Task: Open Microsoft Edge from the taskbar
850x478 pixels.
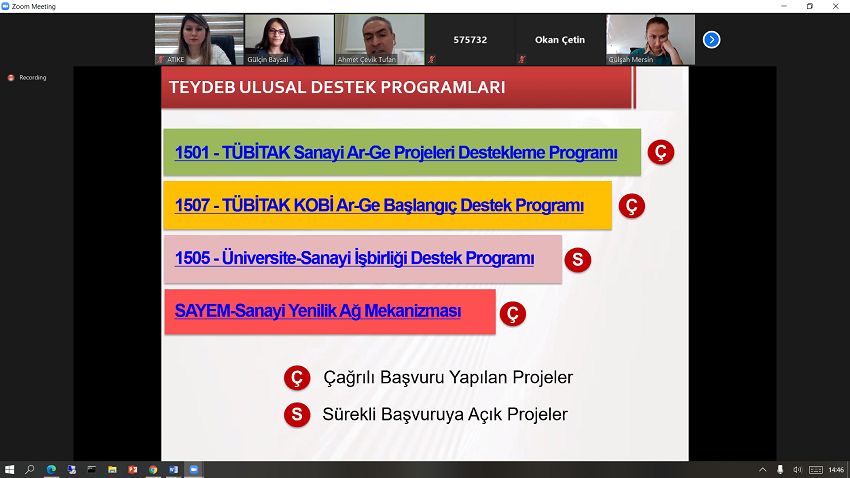Action: [x=51, y=469]
